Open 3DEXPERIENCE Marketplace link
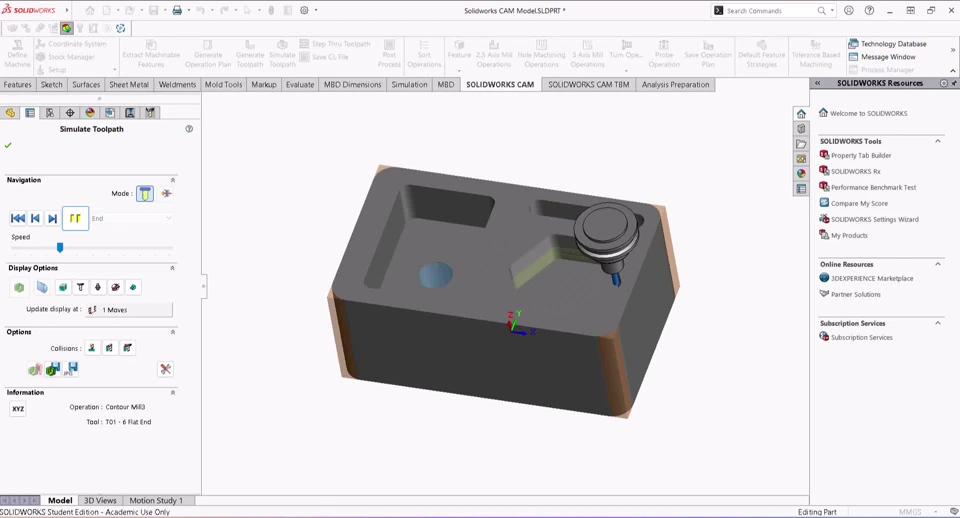The width and height of the screenshot is (960, 518). pyautogui.click(x=866, y=278)
